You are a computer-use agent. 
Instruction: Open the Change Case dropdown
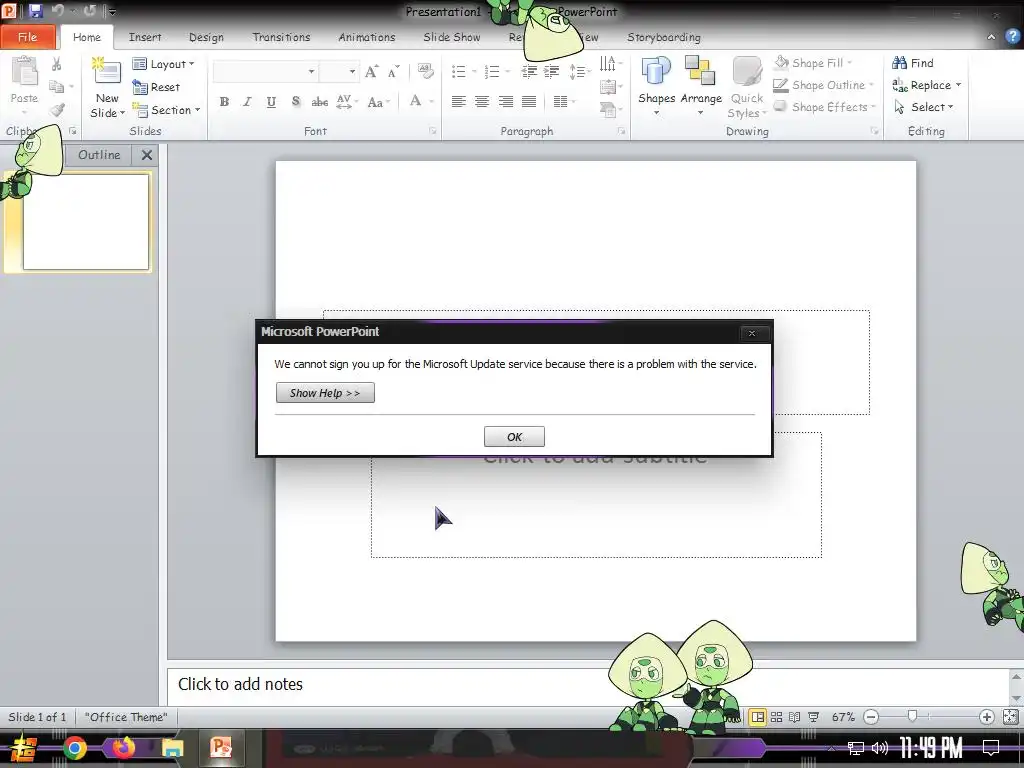tap(378, 102)
